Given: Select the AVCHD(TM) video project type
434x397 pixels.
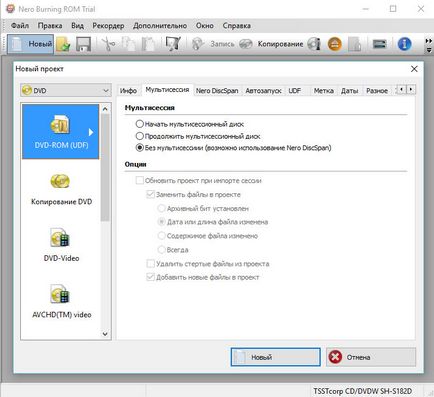Looking at the screenshot, I should 61,301.
